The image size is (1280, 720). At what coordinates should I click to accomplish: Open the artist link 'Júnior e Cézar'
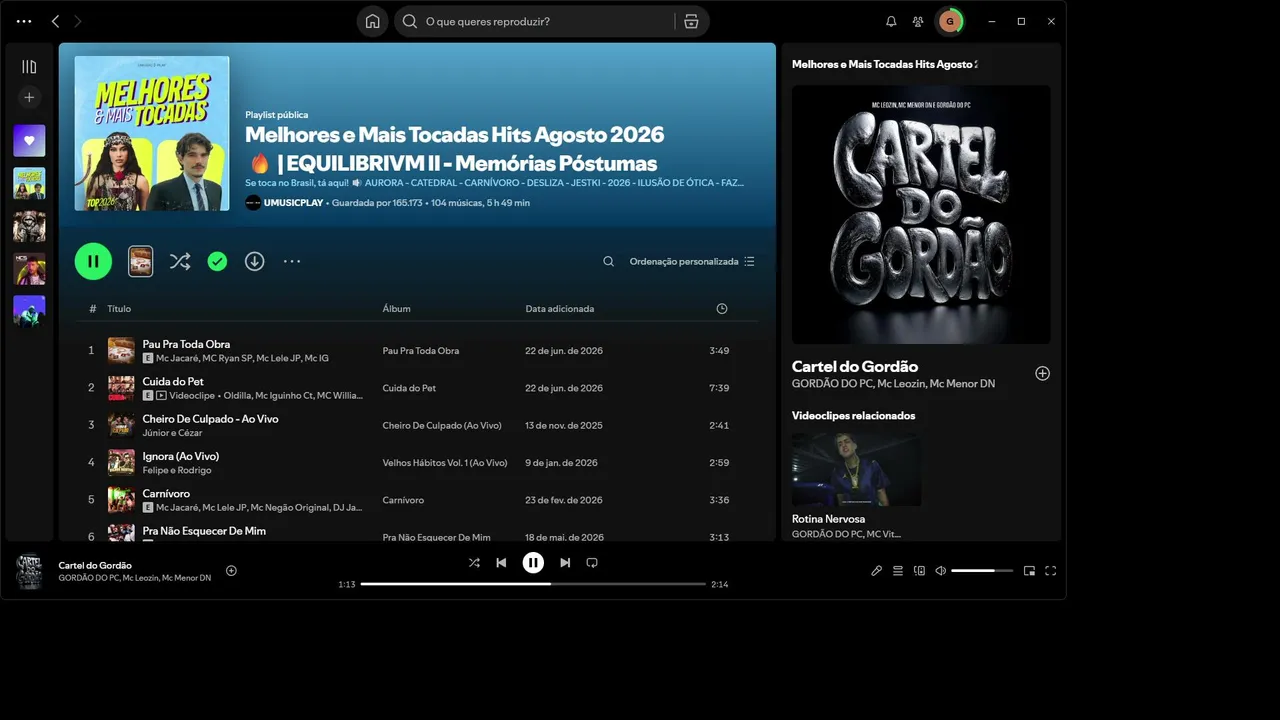(x=173, y=433)
